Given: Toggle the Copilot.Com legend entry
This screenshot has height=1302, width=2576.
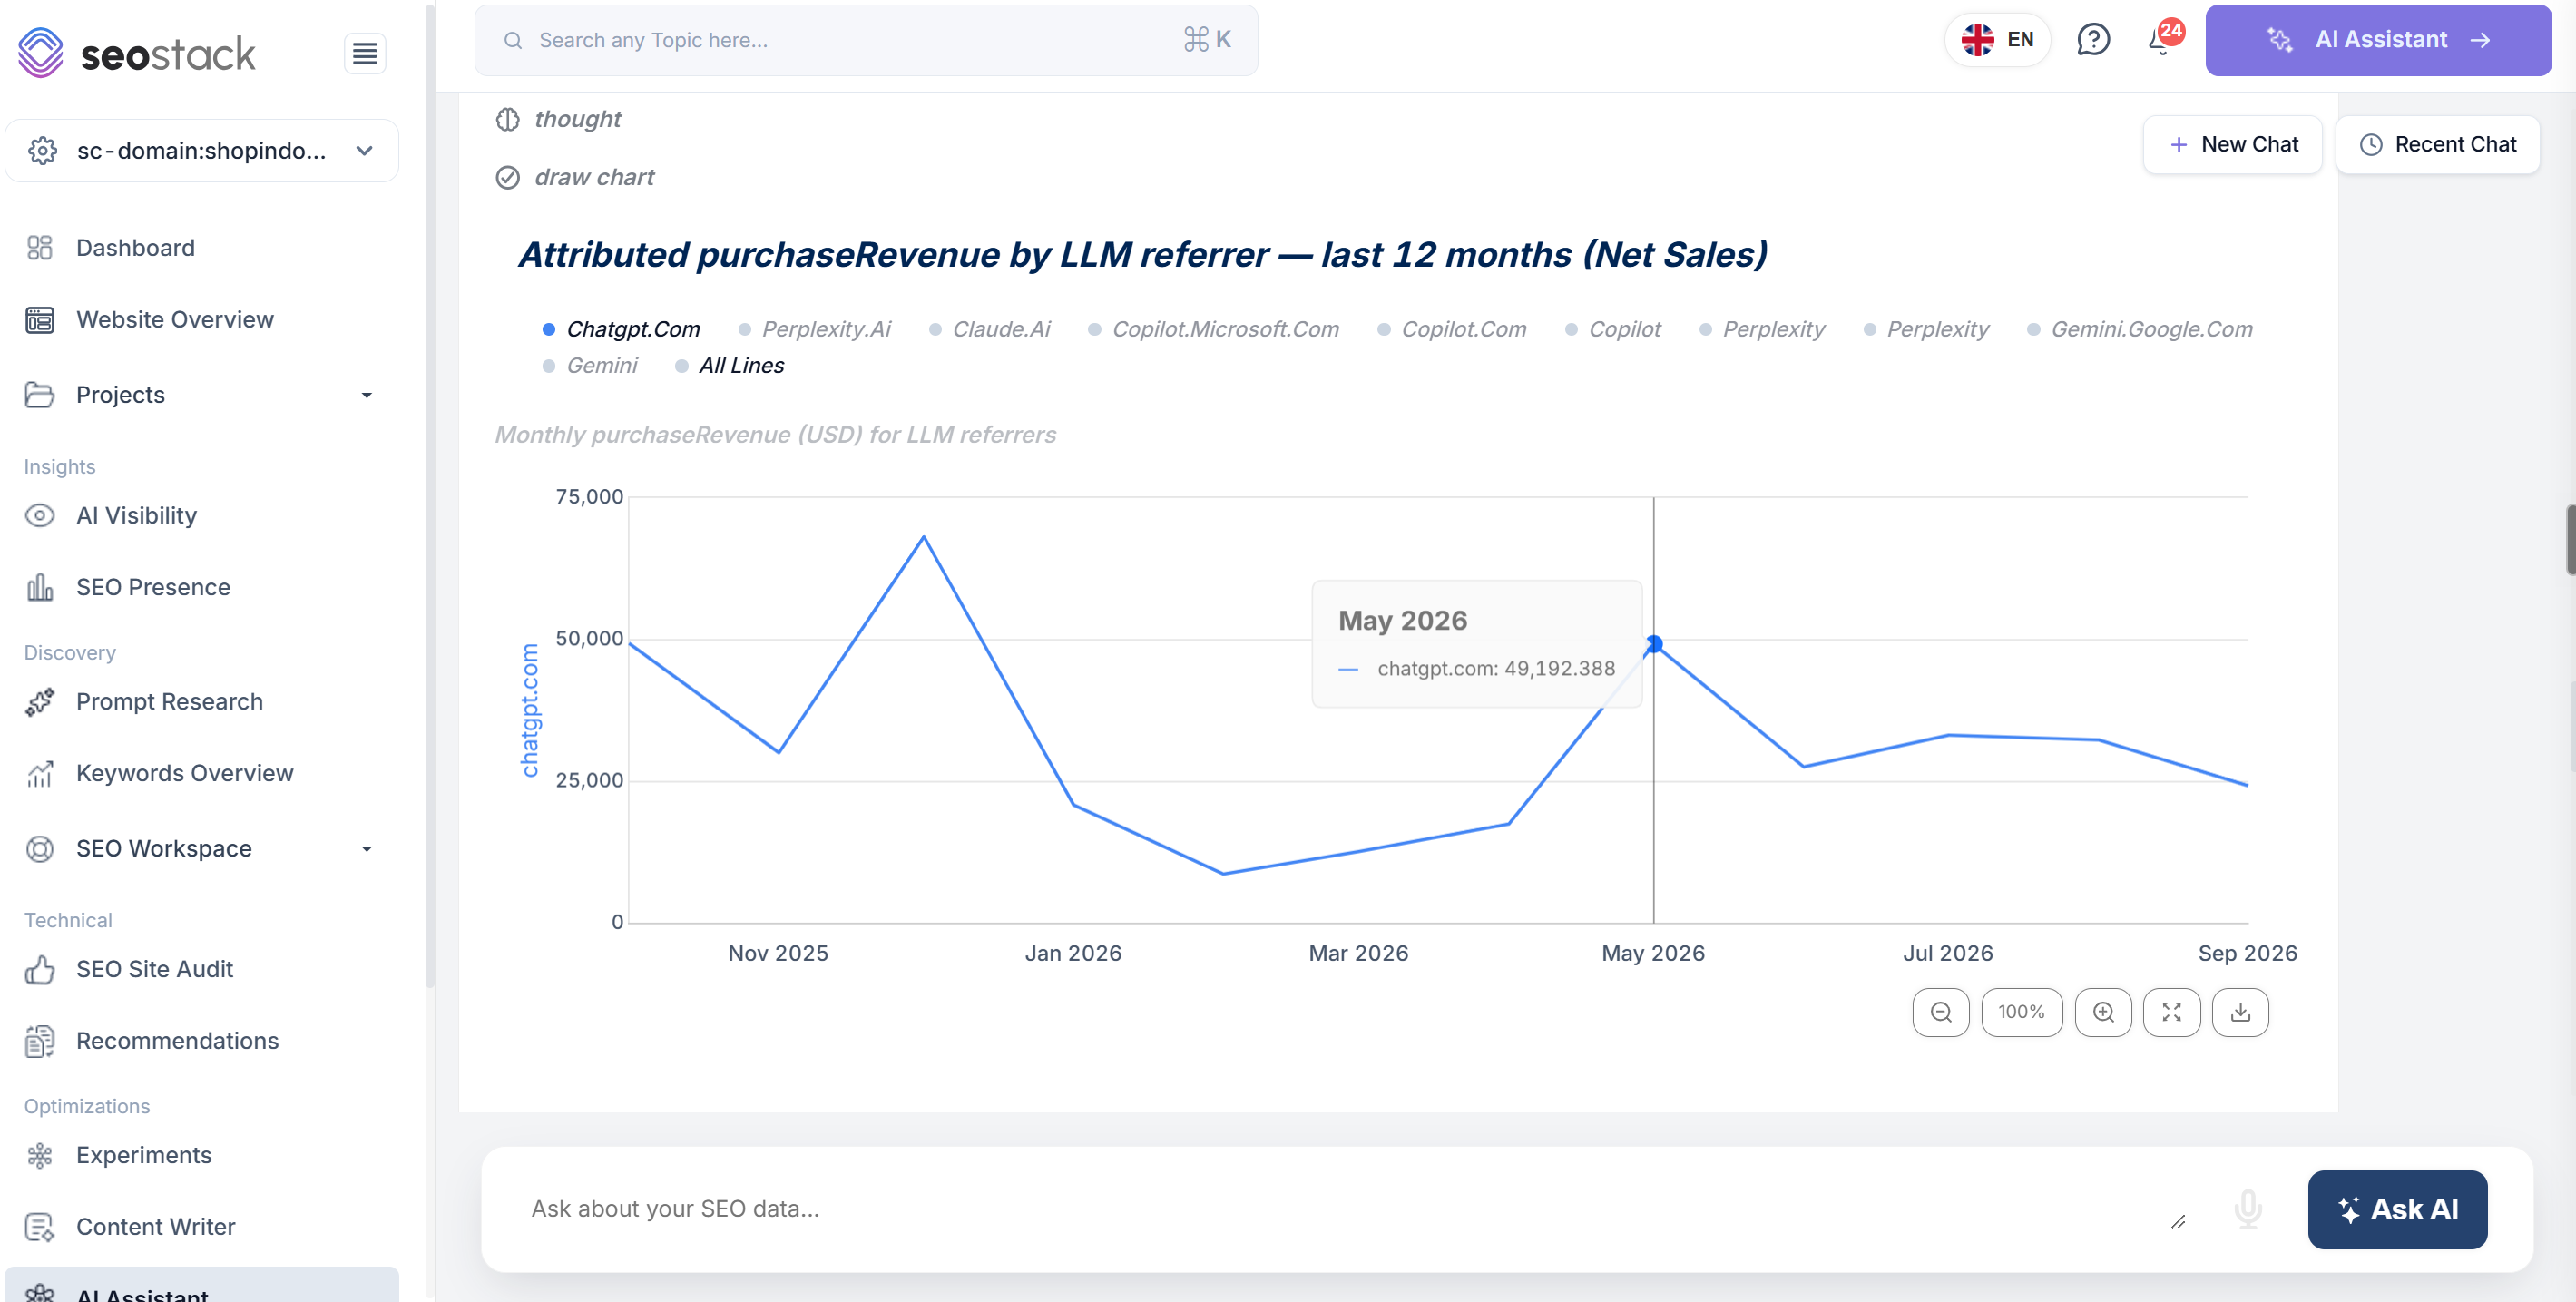Looking at the screenshot, I should (1452, 329).
